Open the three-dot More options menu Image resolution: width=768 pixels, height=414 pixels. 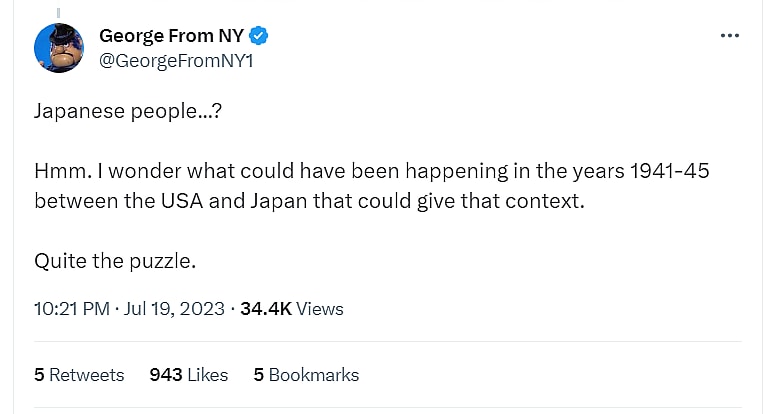[729, 36]
